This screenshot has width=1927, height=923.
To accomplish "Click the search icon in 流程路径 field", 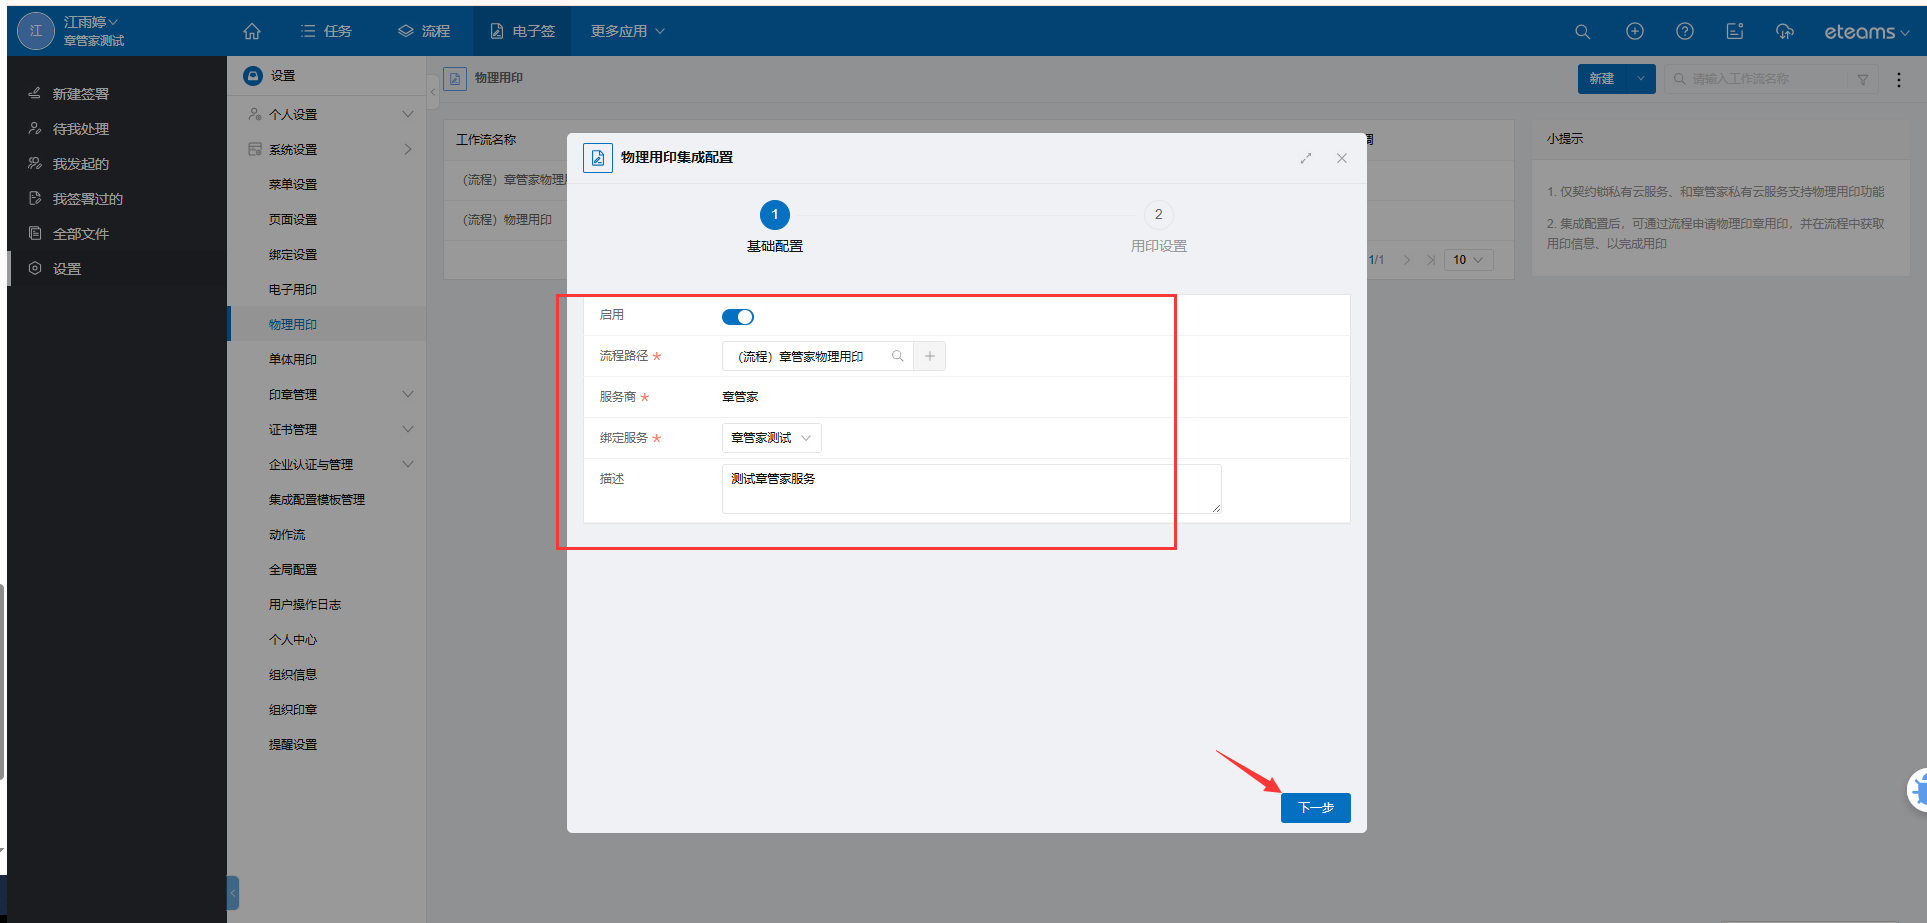I will tap(897, 356).
